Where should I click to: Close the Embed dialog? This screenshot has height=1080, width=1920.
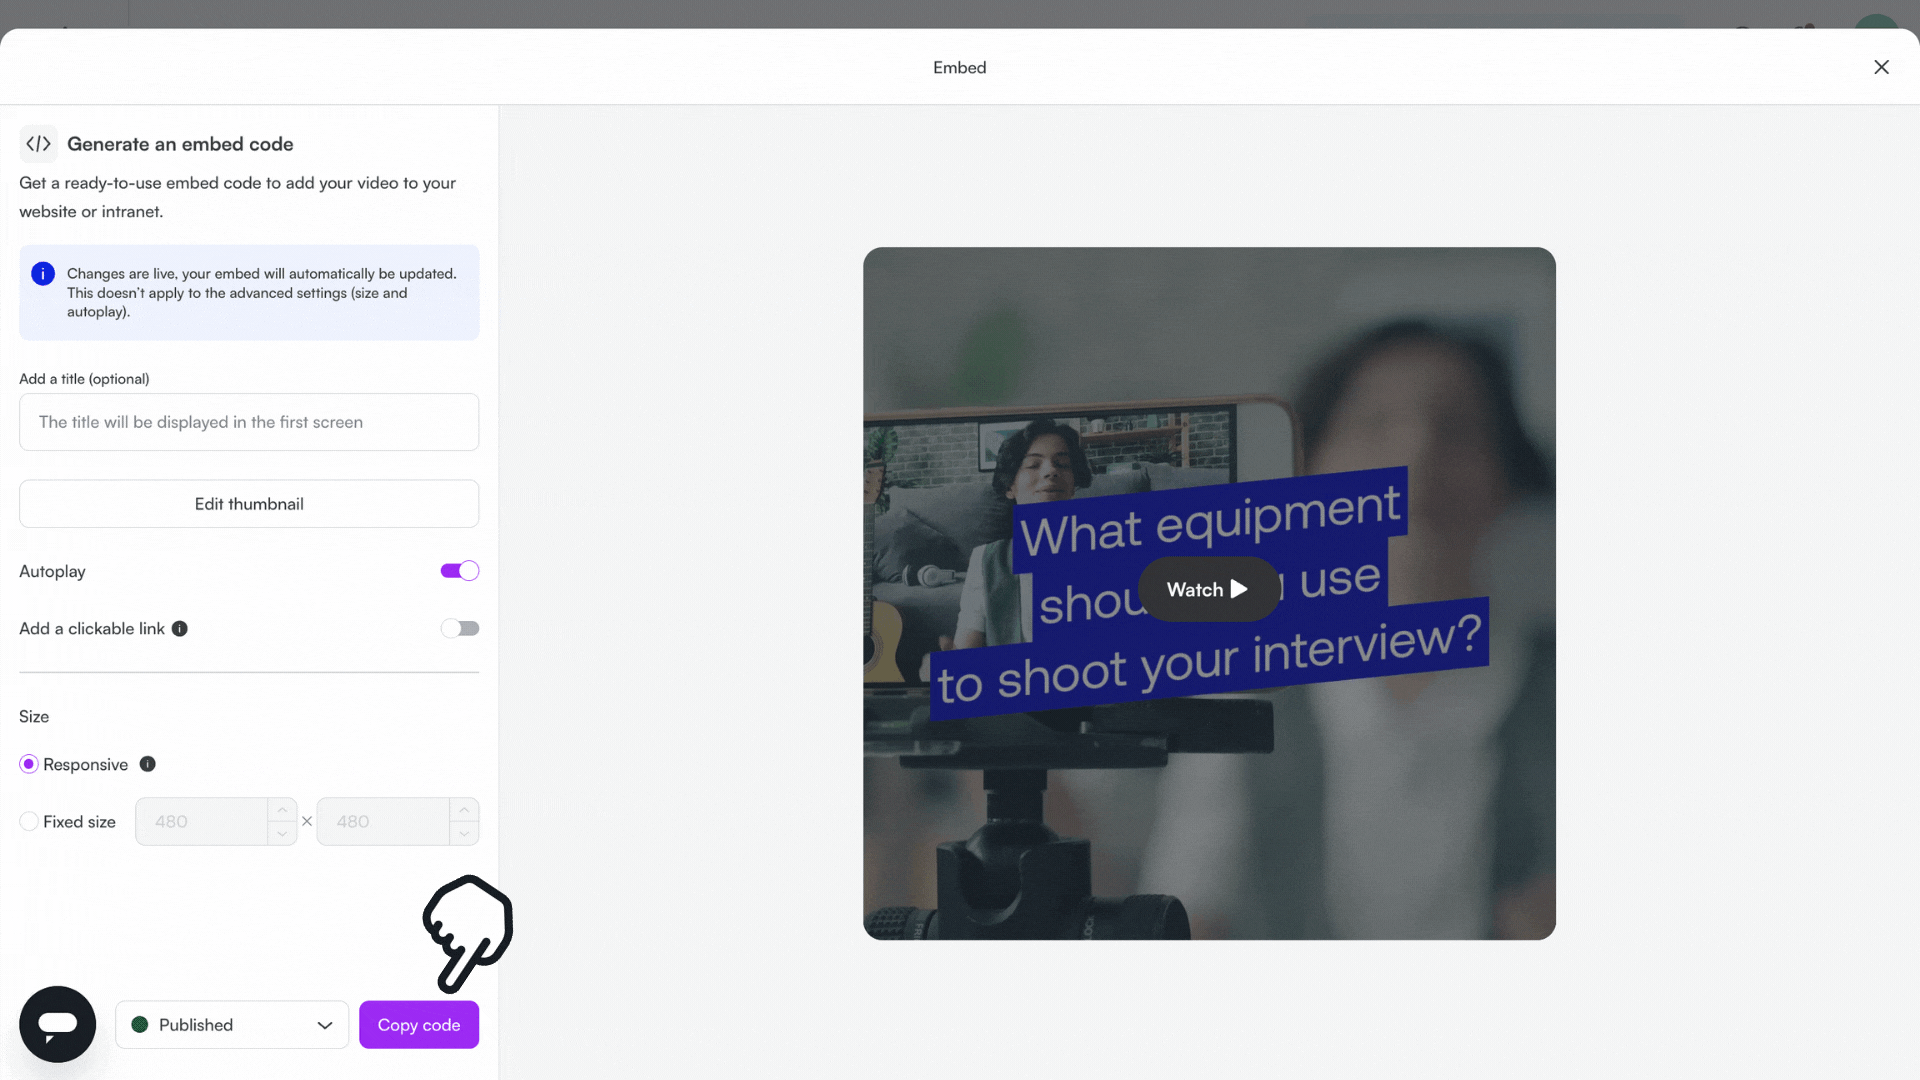(x=1881, y=67)
